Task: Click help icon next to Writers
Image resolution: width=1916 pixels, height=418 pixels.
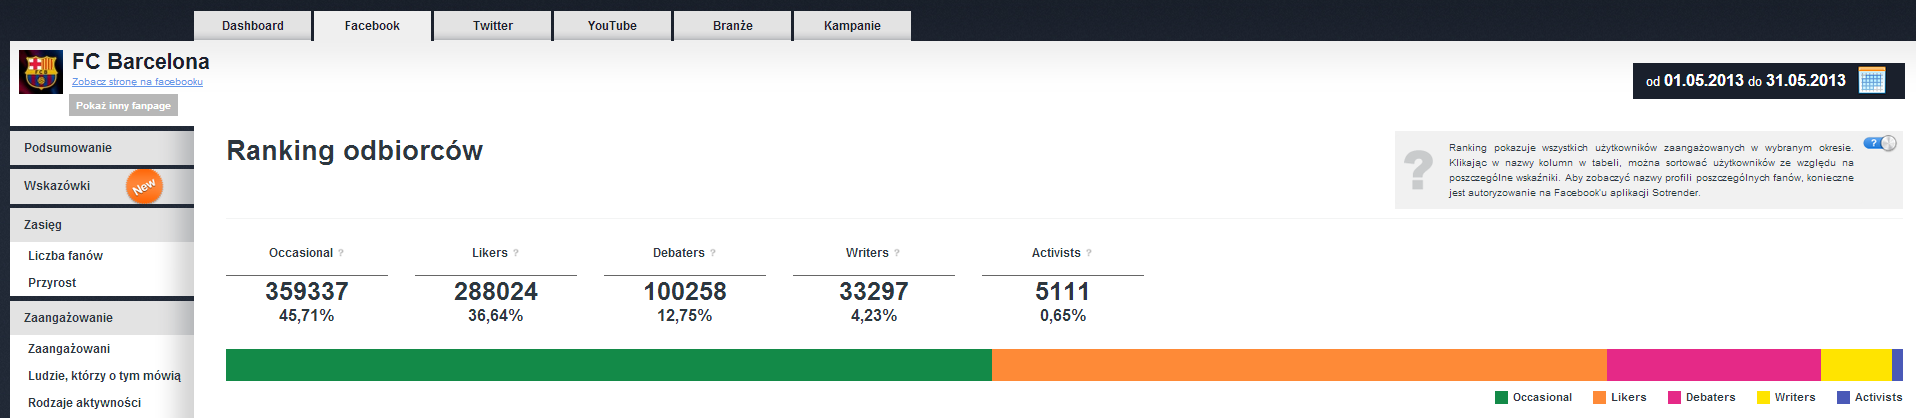Action: click(x=897, y=253)
